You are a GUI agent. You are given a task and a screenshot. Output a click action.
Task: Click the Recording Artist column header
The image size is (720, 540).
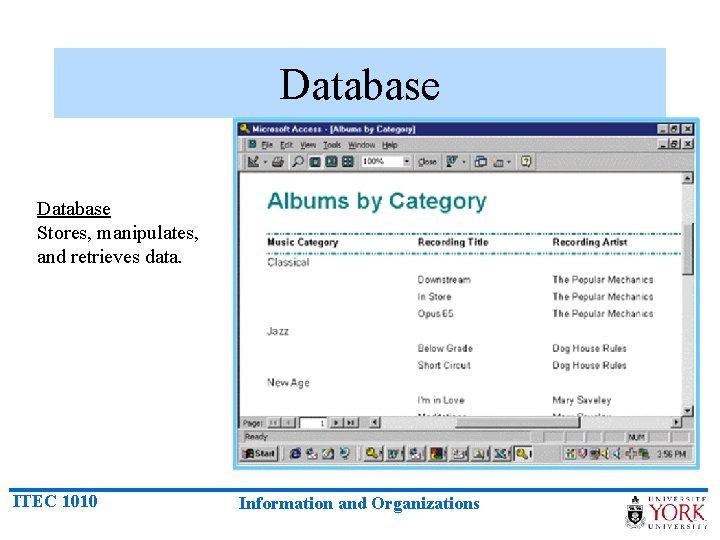pyautogui.click(x=590, y=242)
